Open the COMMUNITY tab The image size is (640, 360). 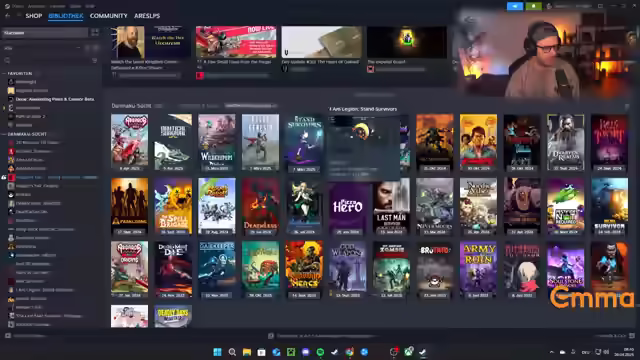click(x=109, y=16)
